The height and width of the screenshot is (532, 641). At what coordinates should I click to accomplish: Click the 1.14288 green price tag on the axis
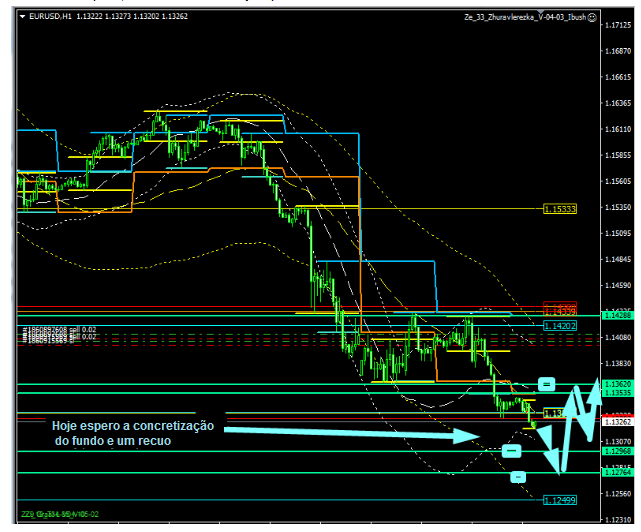point(618,316)
